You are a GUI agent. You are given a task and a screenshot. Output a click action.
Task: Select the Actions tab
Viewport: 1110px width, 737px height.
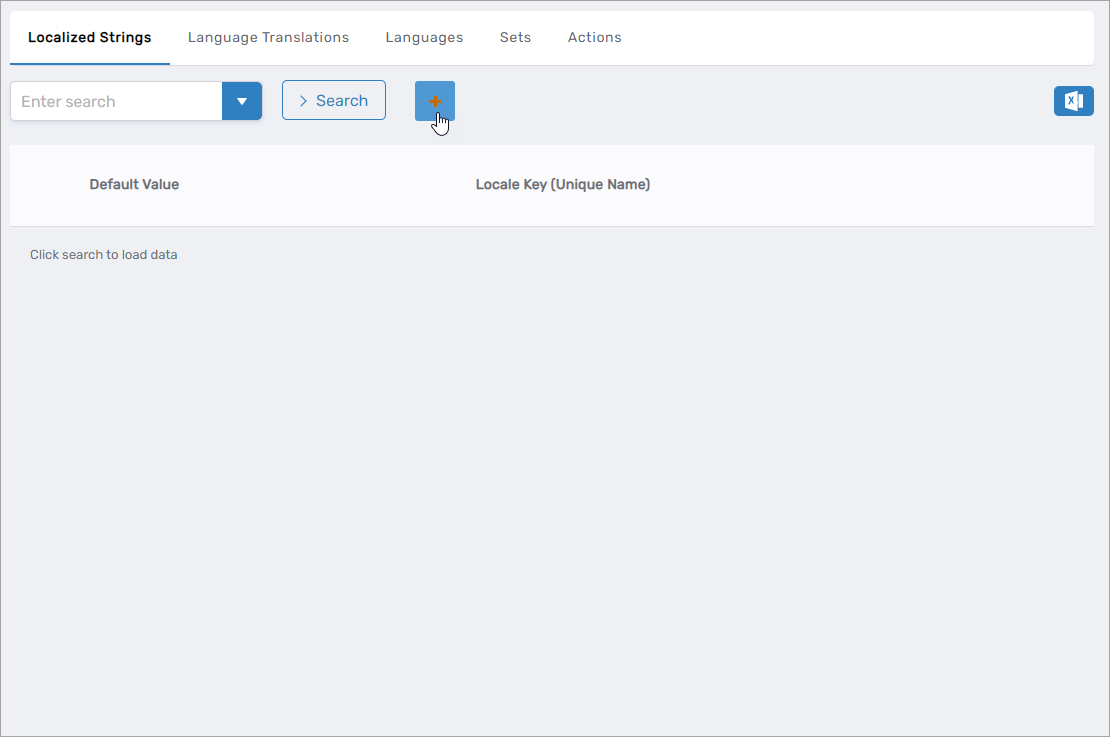coord(594,37)
